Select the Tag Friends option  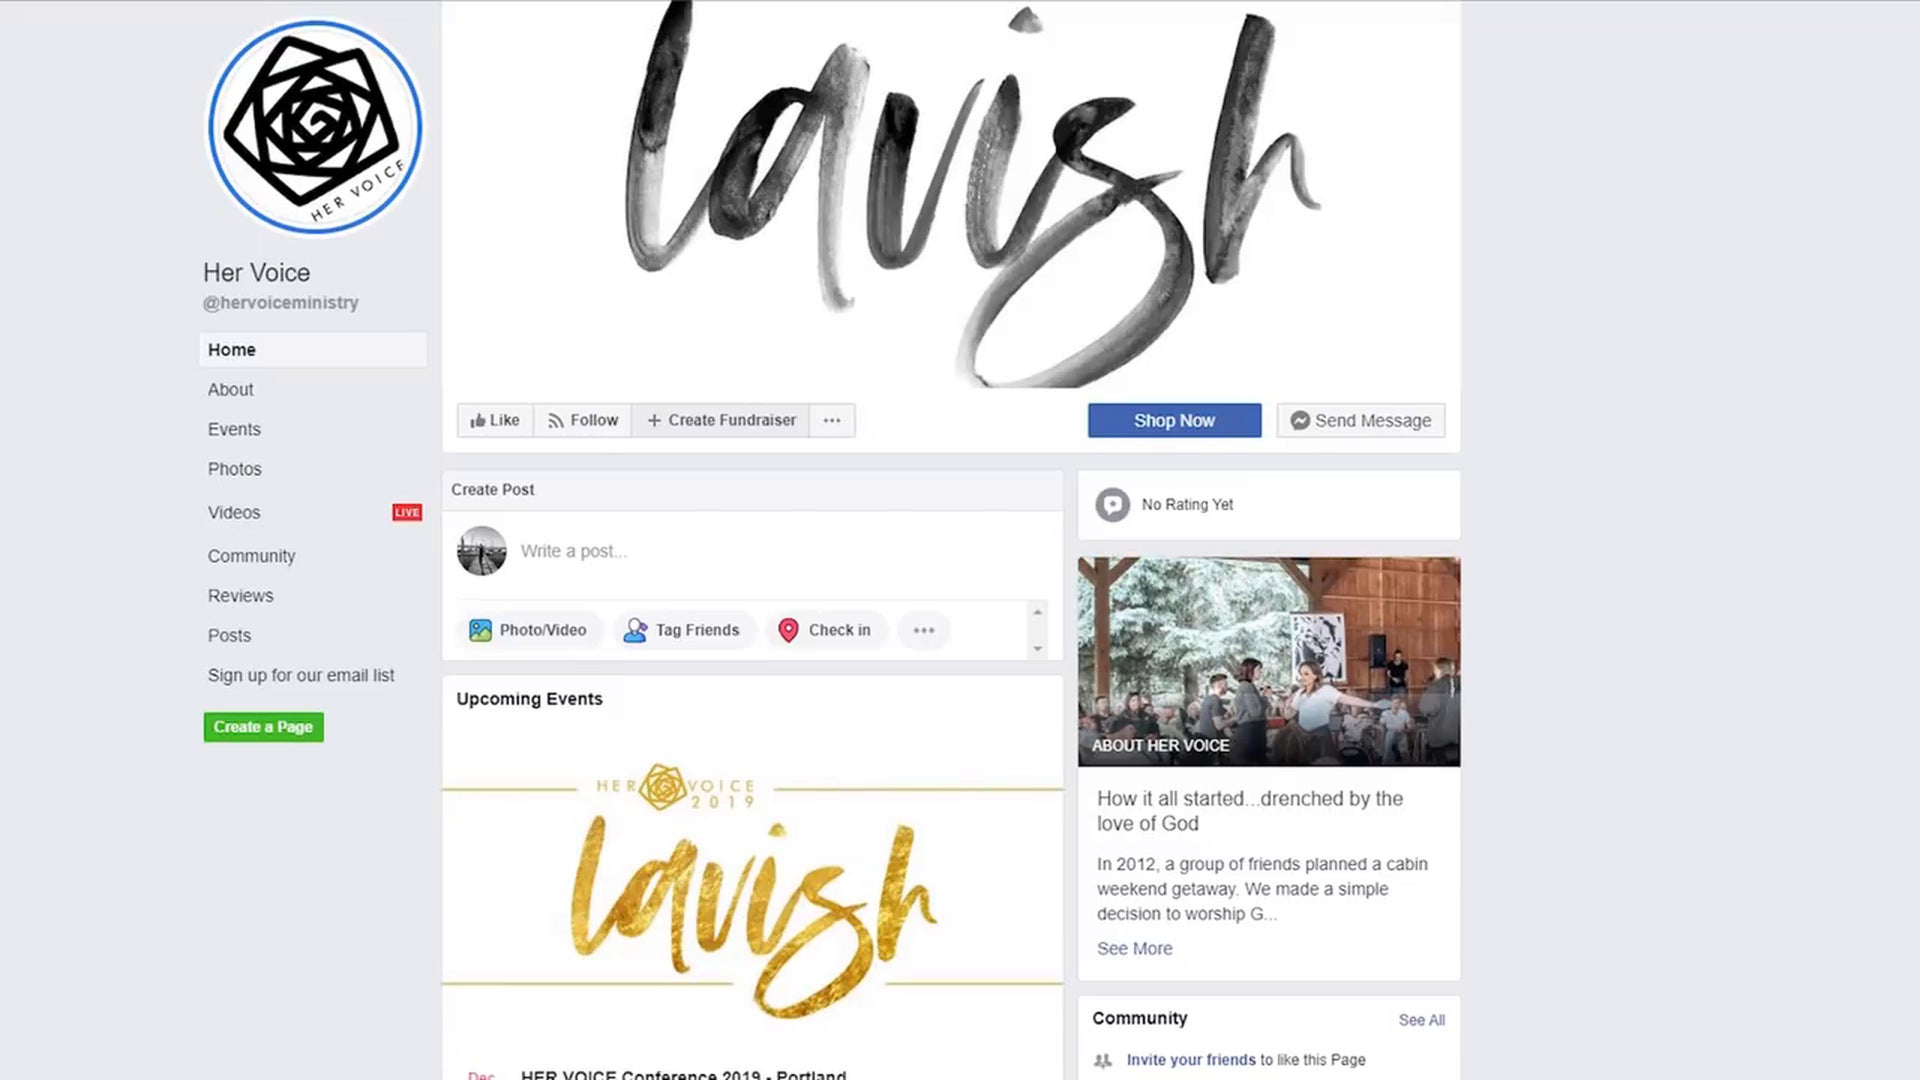pos(683,630)
